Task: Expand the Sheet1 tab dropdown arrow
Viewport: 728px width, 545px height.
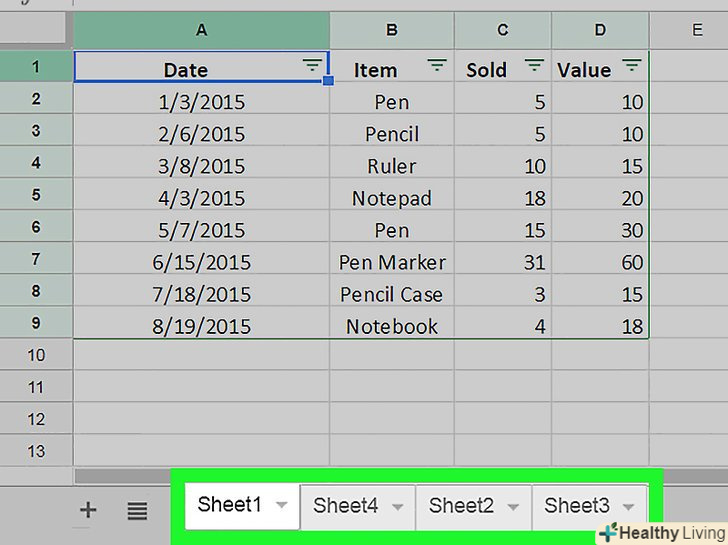Action: (281, 506)
